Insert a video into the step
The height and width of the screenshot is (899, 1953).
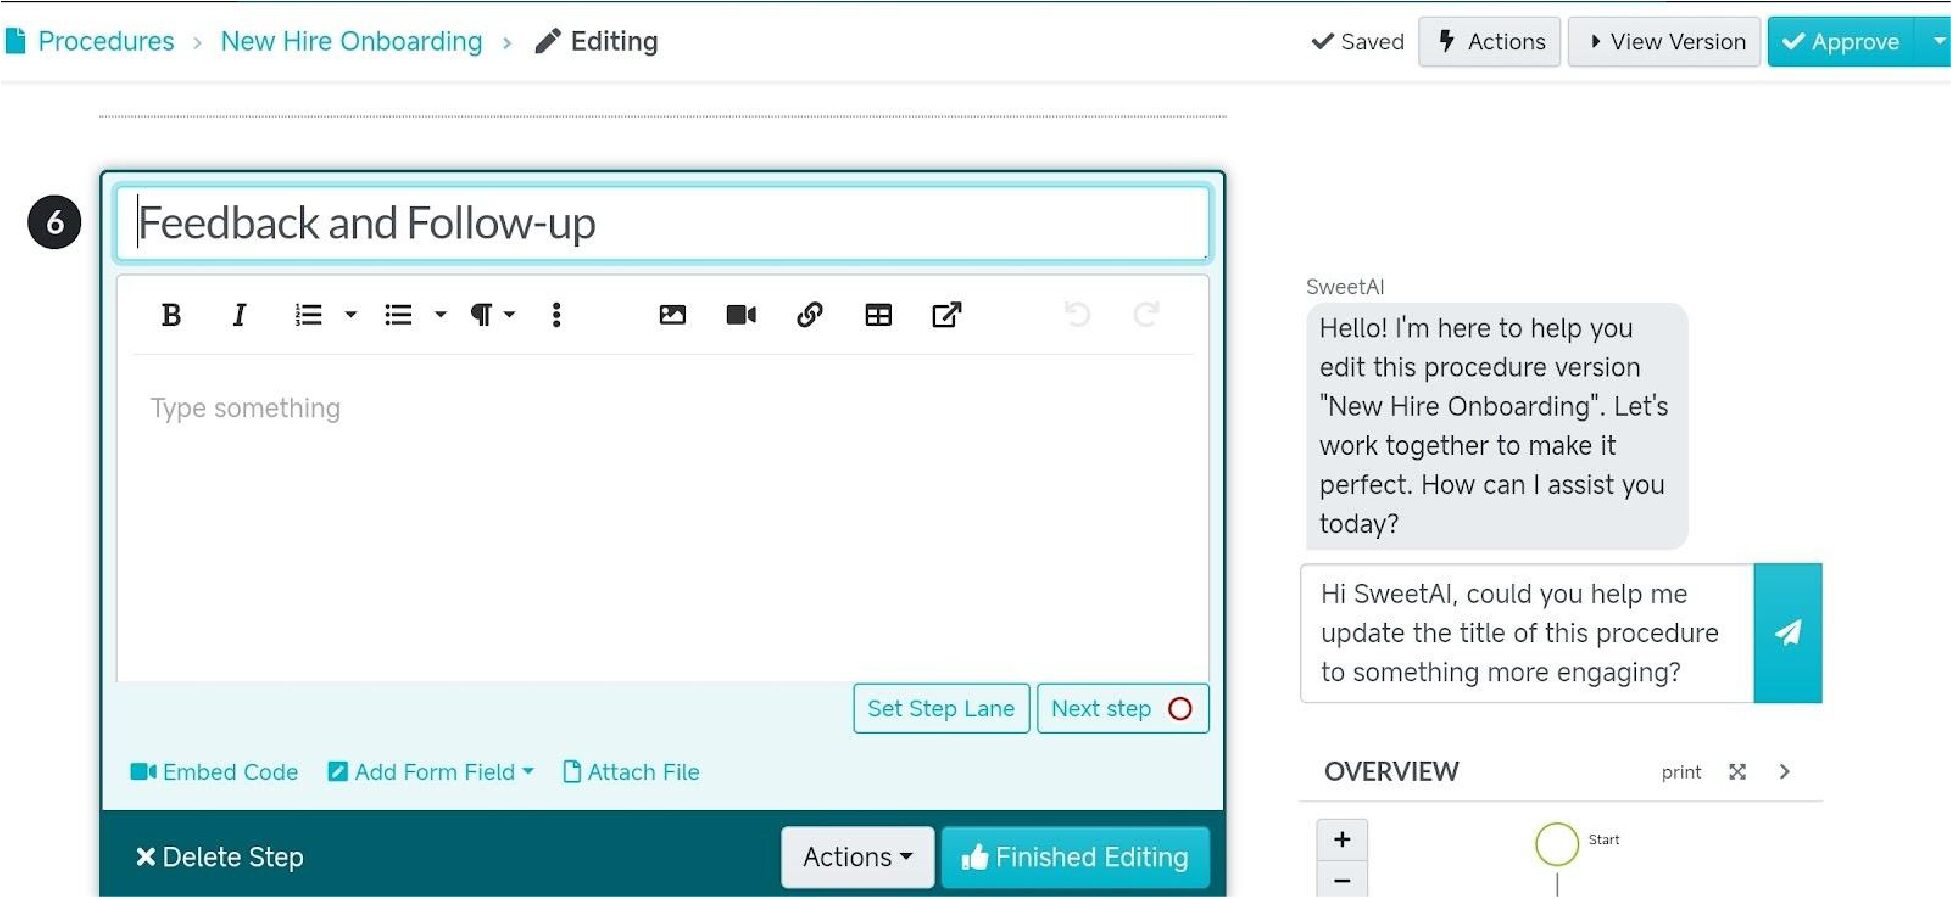(x=741, y=315)
